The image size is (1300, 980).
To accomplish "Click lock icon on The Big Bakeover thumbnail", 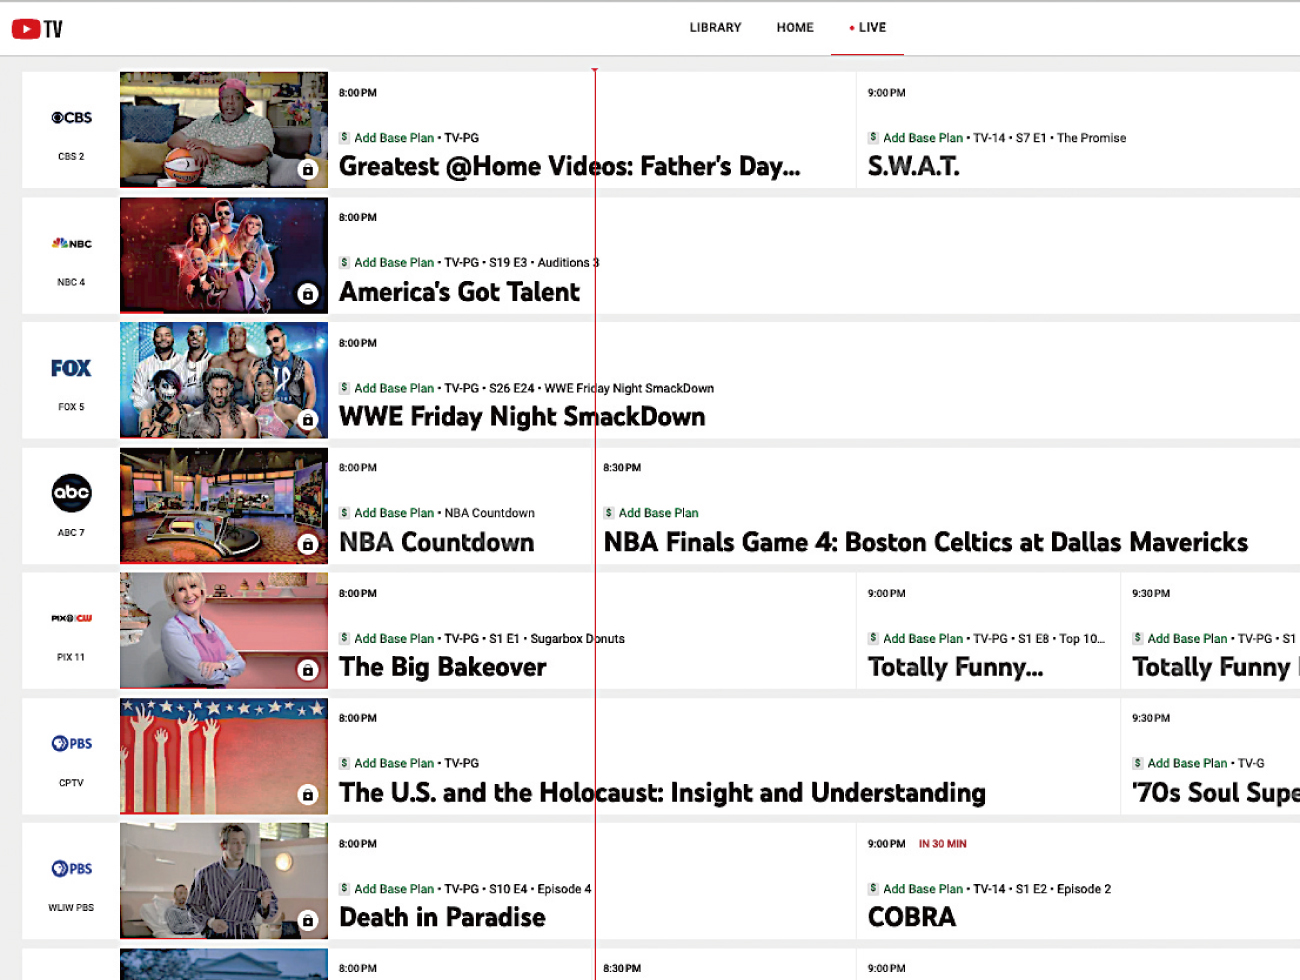I will [x=308, y=670].
